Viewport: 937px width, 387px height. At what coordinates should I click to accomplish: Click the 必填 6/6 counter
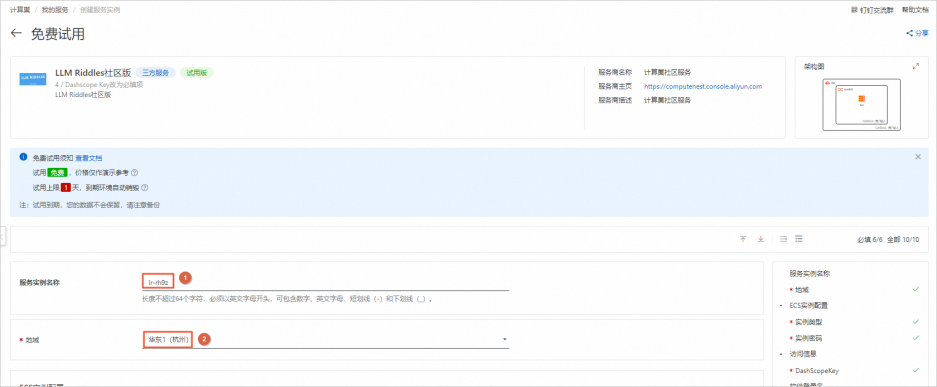point(869,239)
